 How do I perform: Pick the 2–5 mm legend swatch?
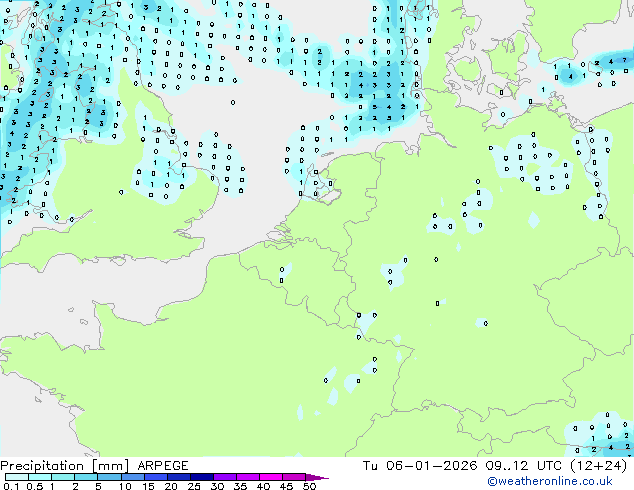pos(86,477)
